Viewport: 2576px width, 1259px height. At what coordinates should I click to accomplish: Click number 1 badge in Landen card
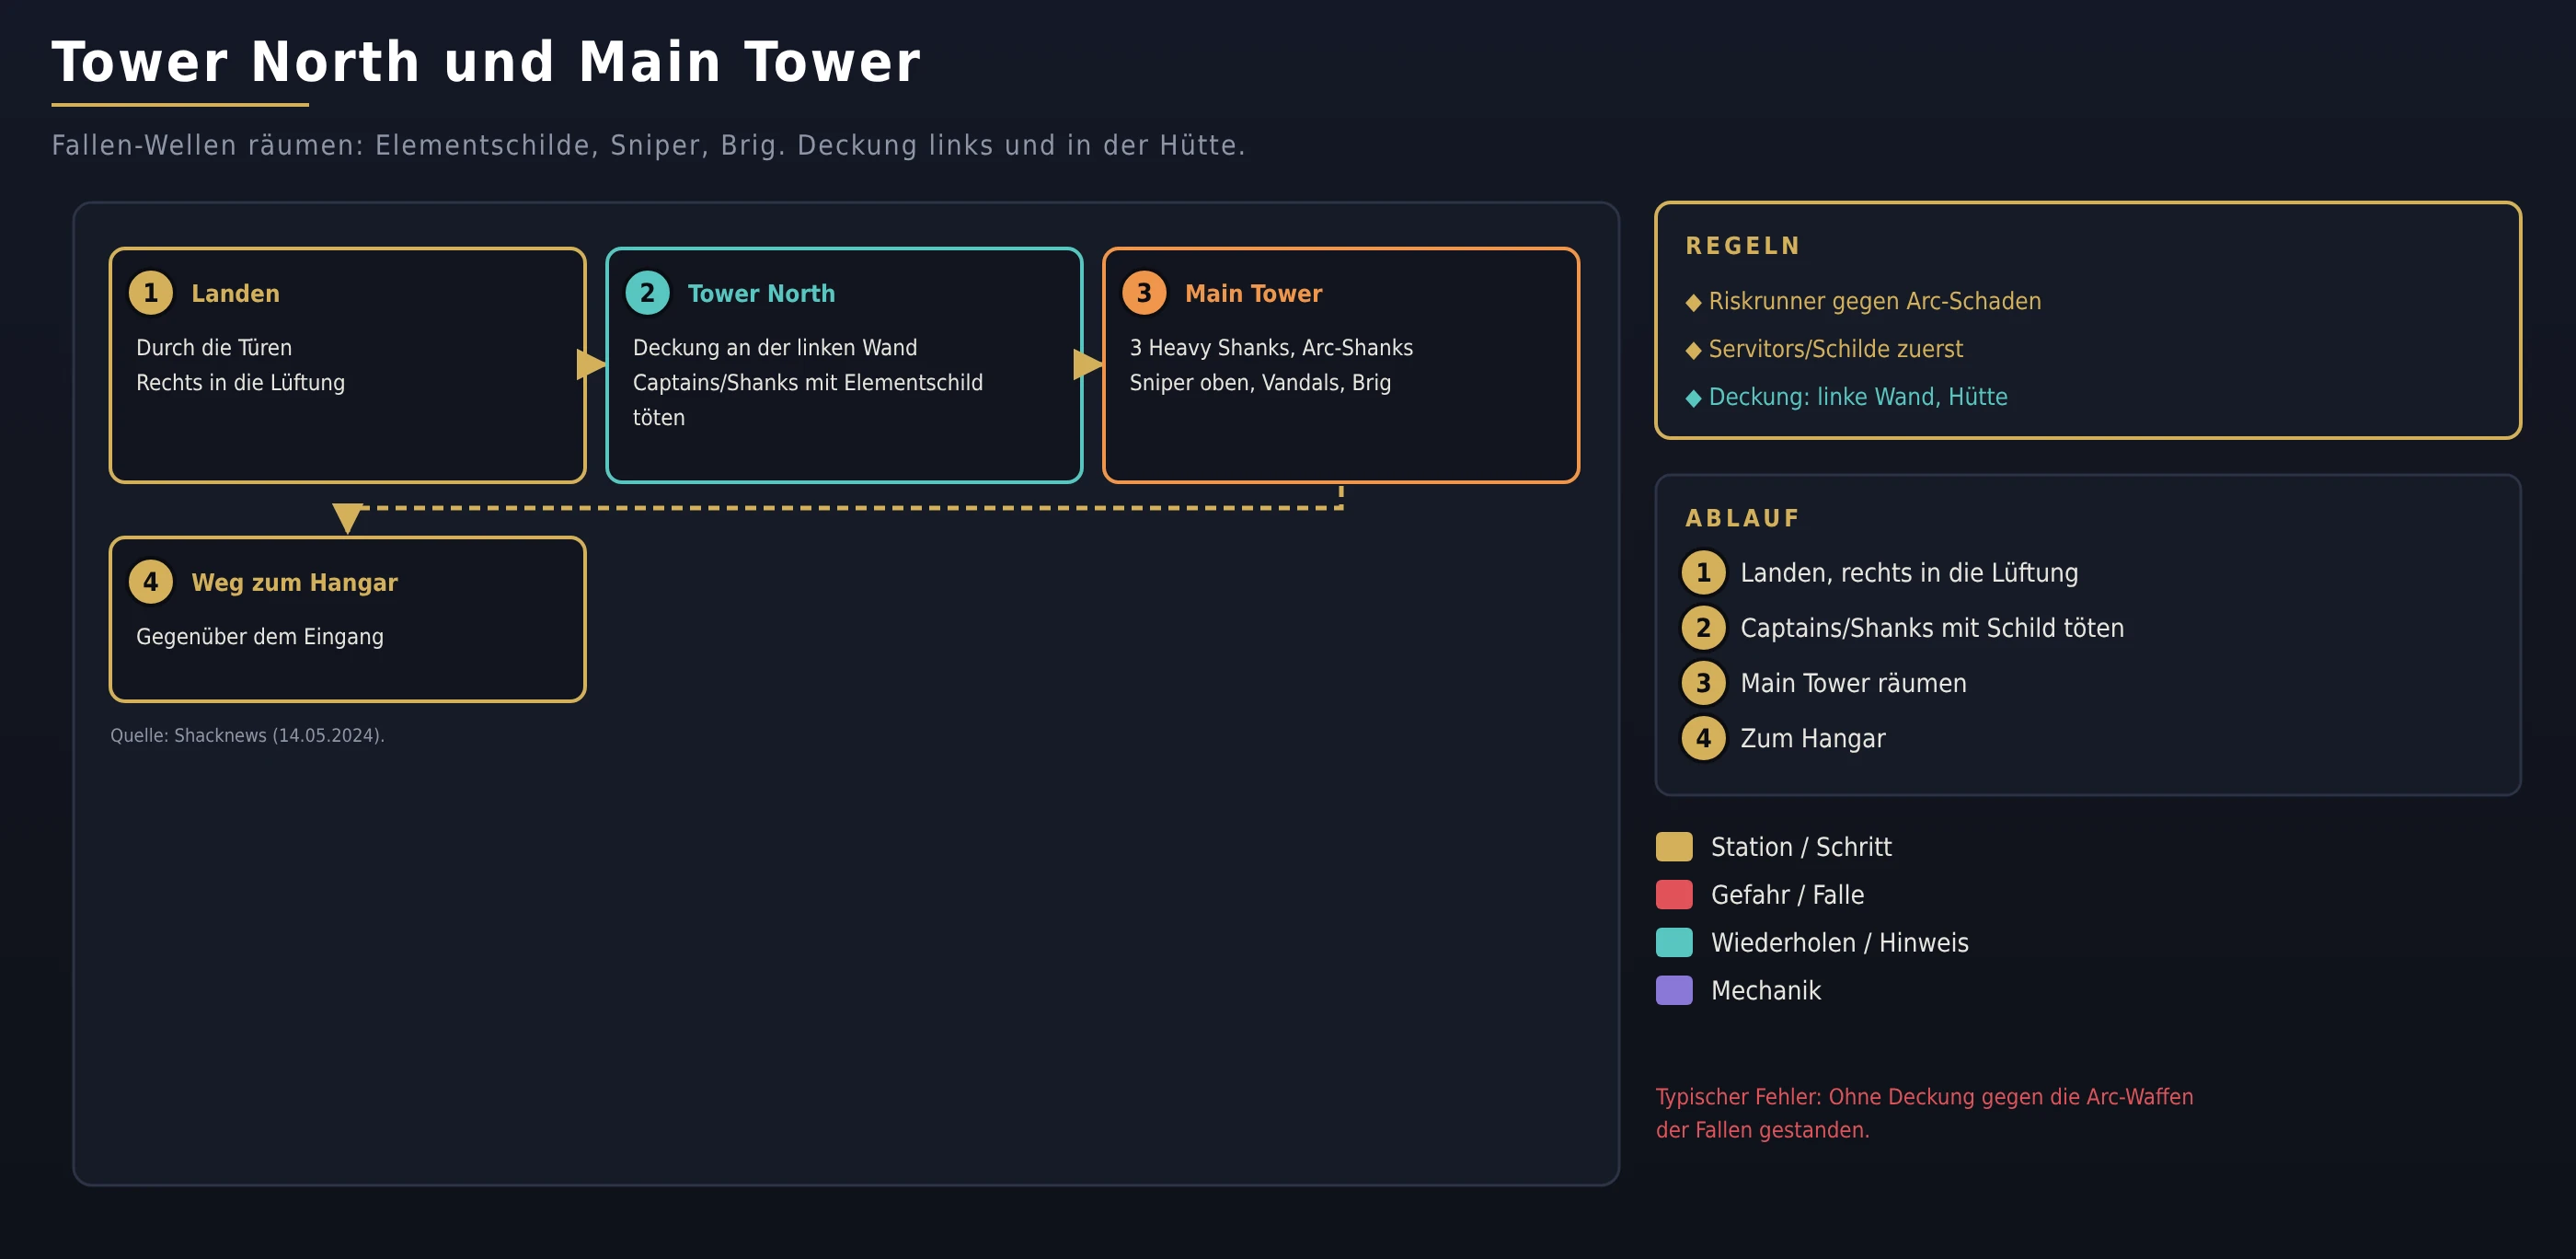pyautogui.click(x=151, y=293)
